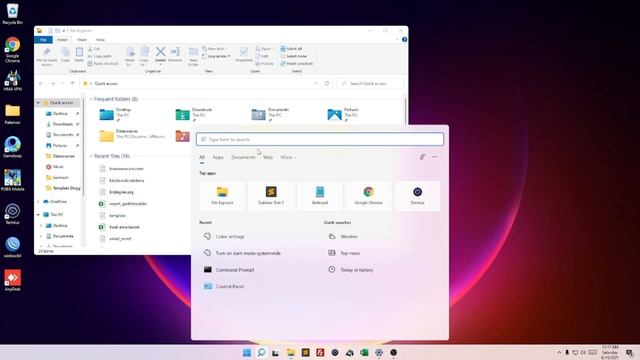
Task: Click Copy to icon in Organize group
Action: pyautogui.click(x=144, y=56)
